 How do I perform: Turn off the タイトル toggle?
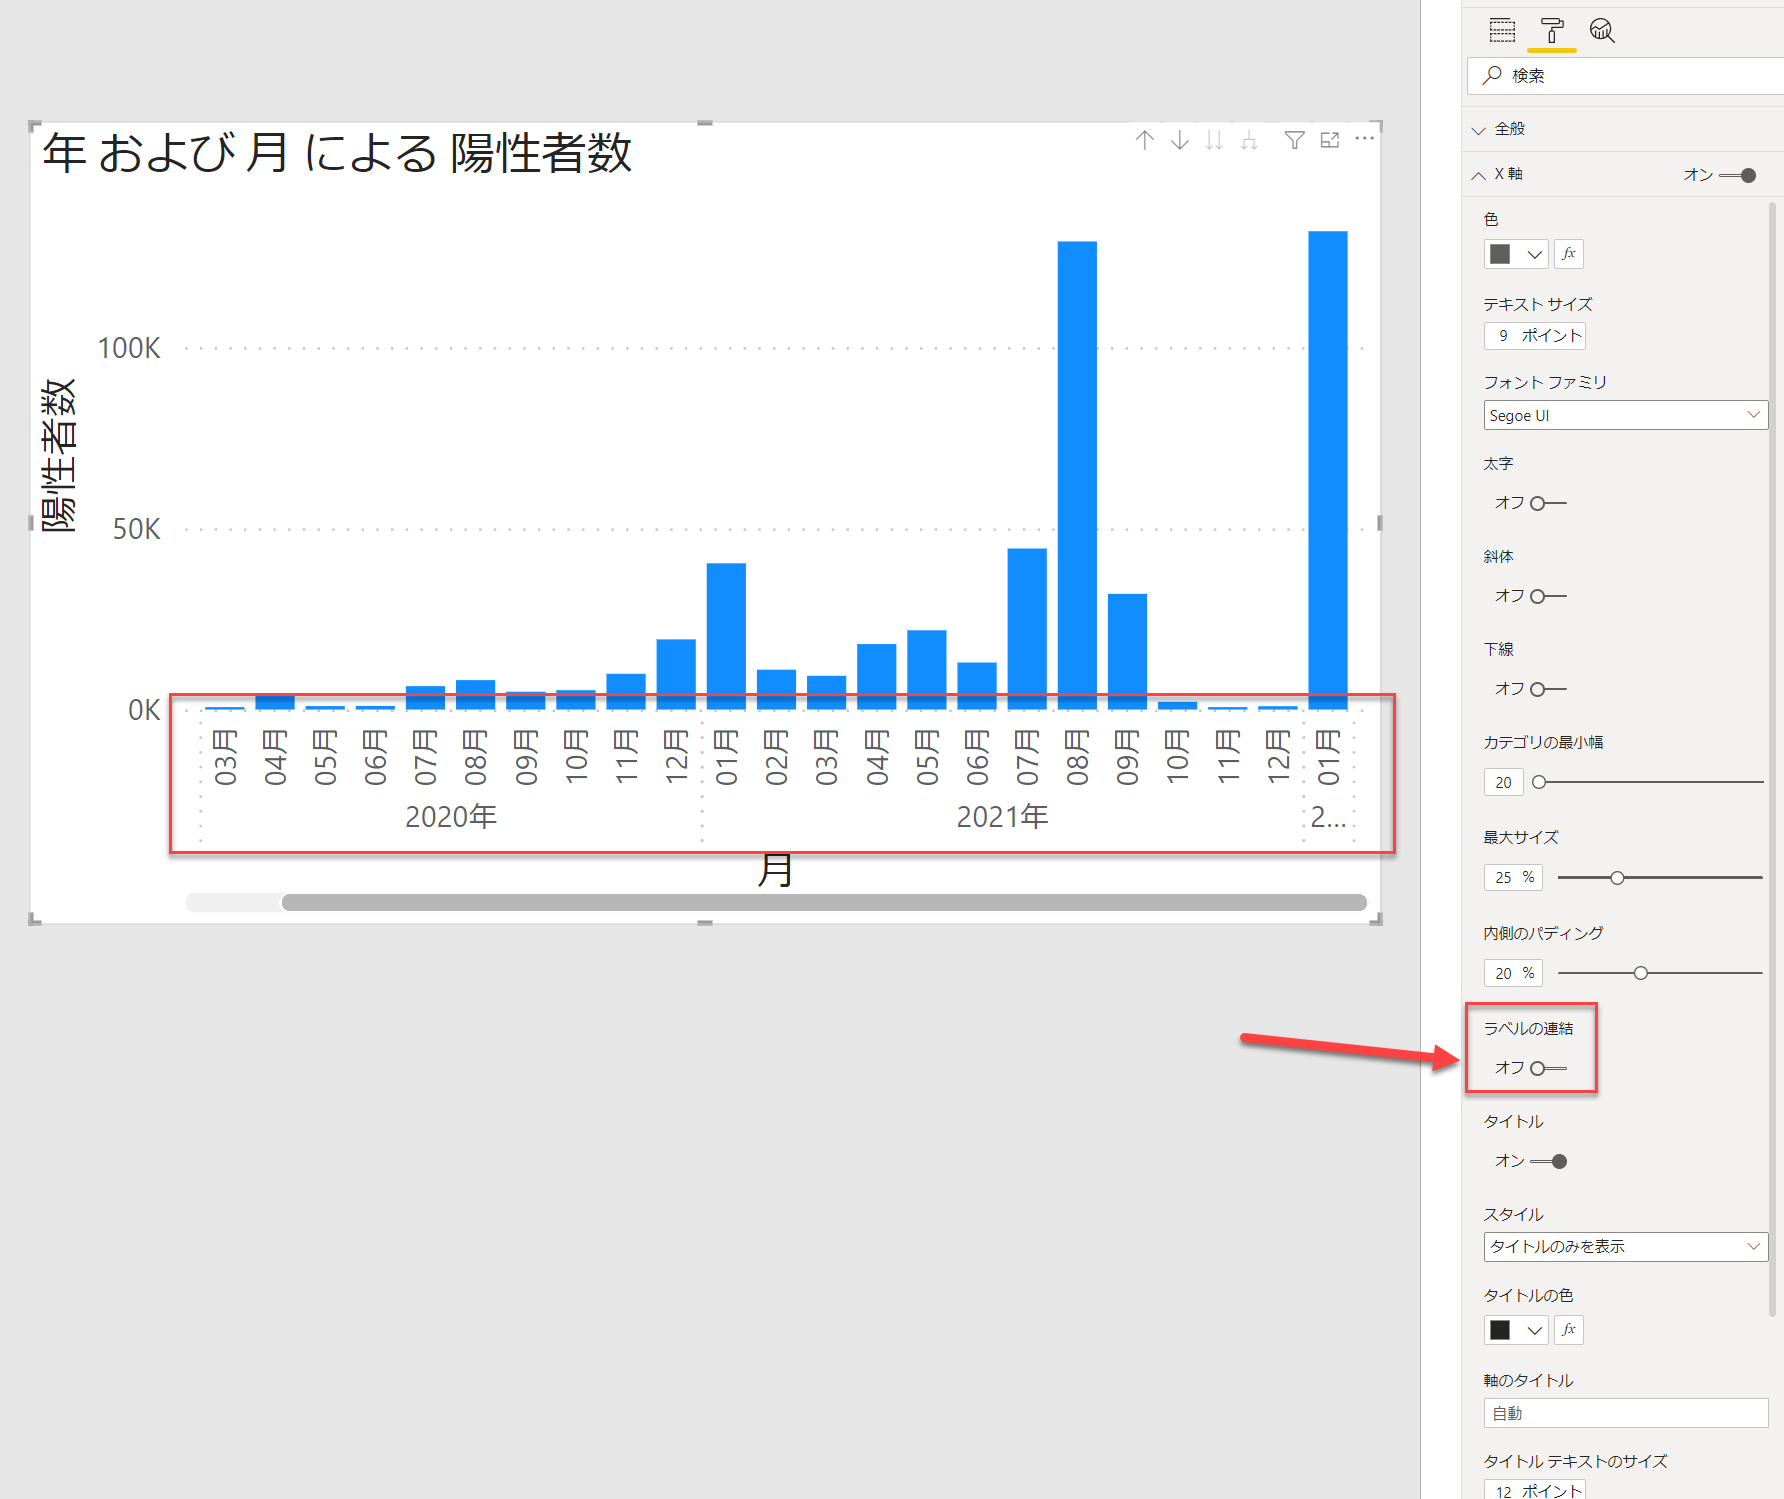point(1548,1161)
